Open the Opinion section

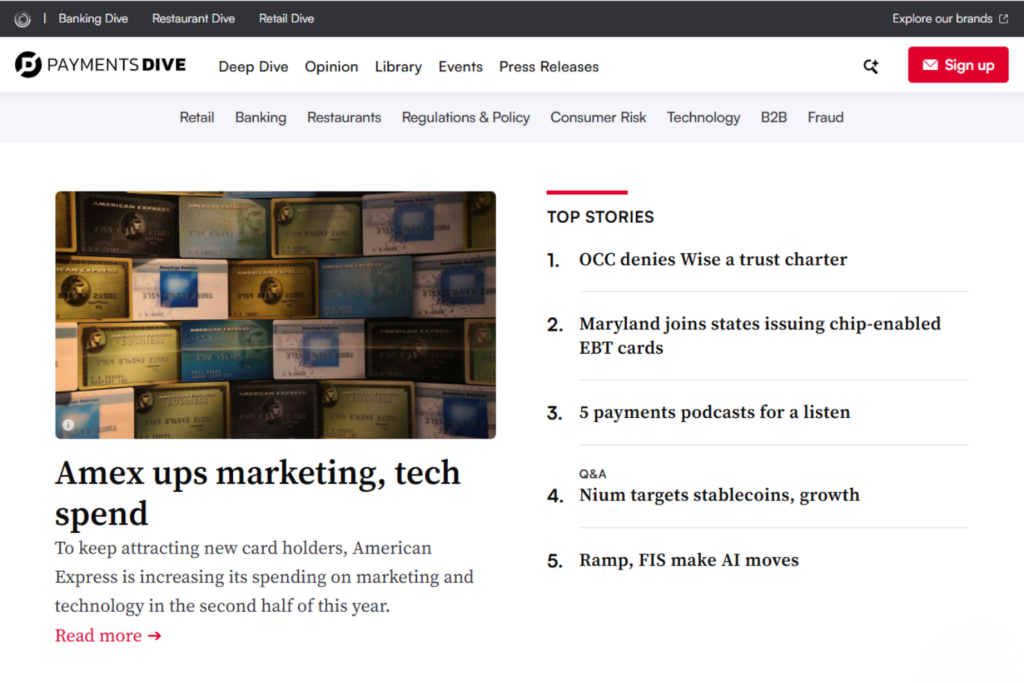pos(331,67)
